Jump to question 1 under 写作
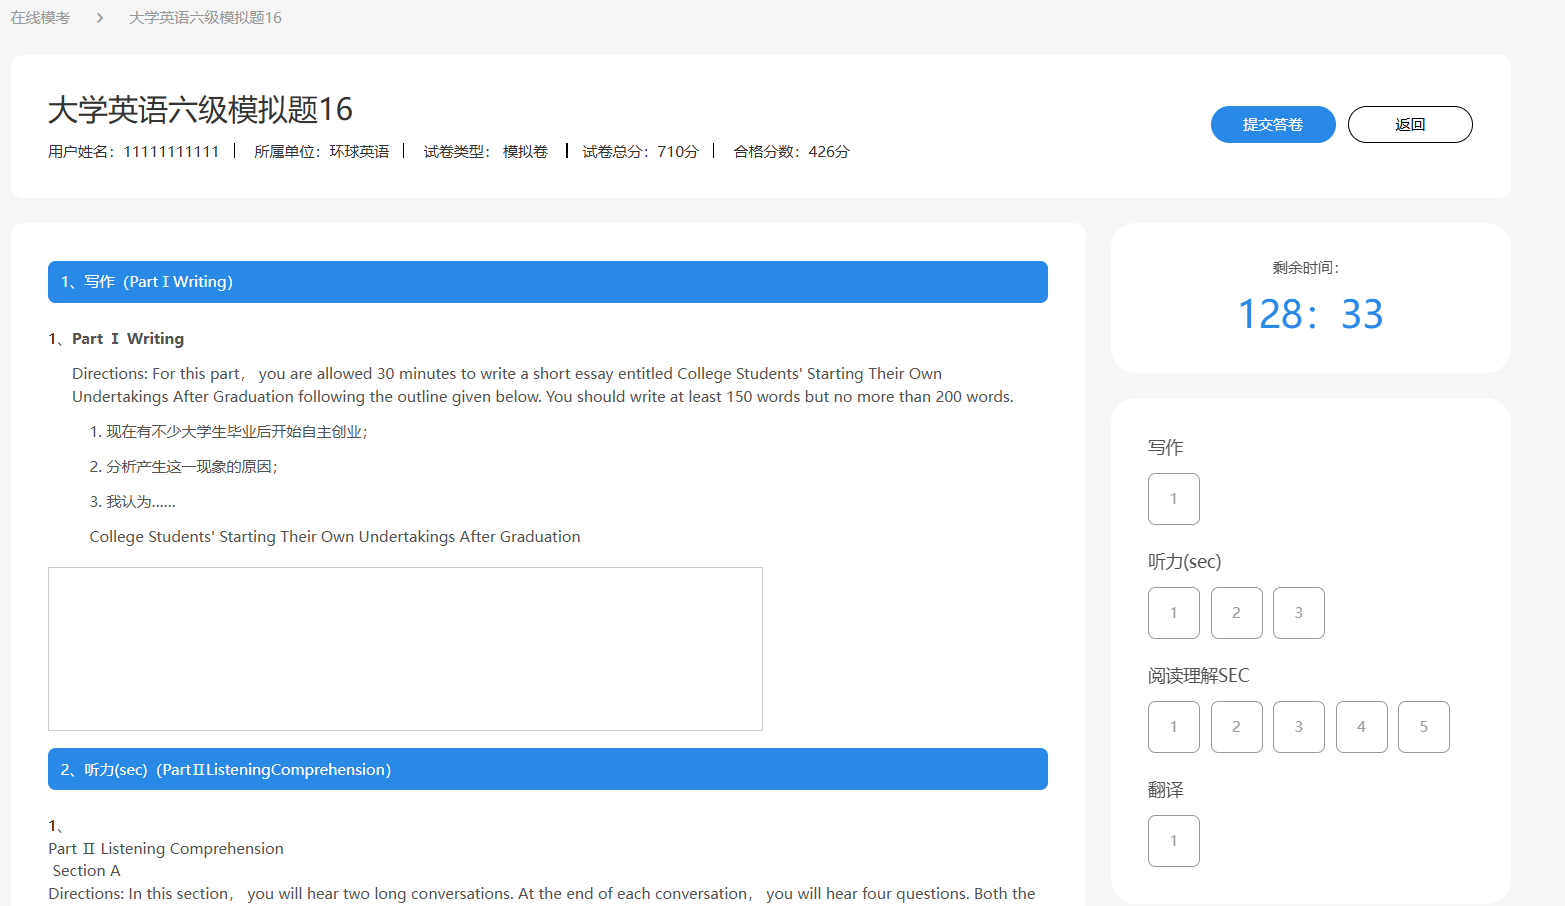Viewport: 1565px width, 906px height. (1173, 499)
